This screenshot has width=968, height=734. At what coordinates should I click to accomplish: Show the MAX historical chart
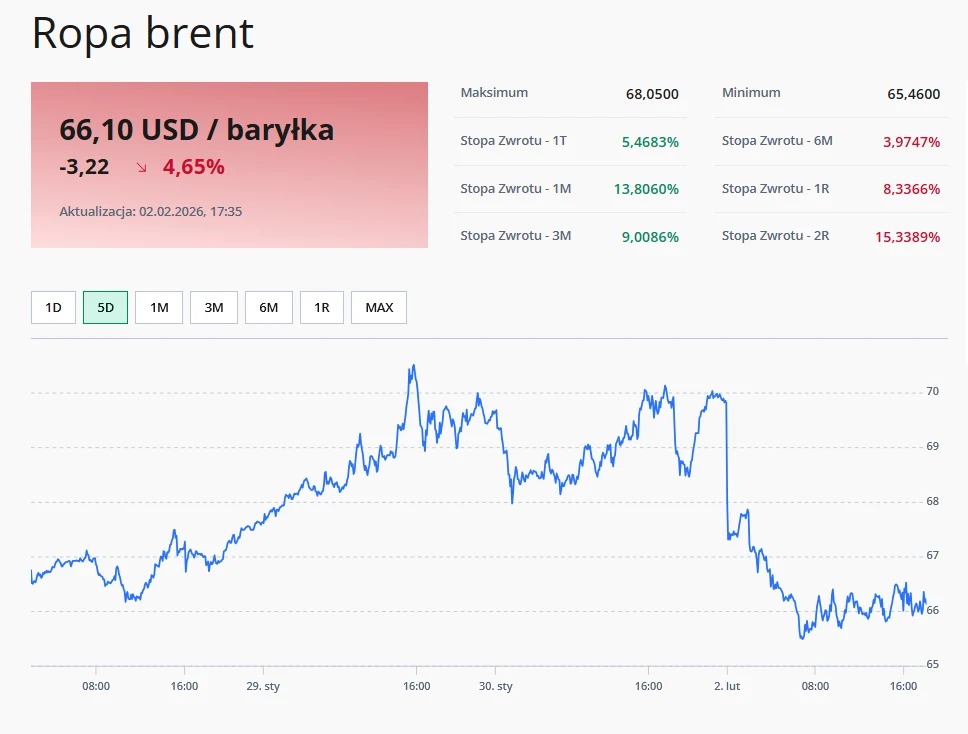378,307
